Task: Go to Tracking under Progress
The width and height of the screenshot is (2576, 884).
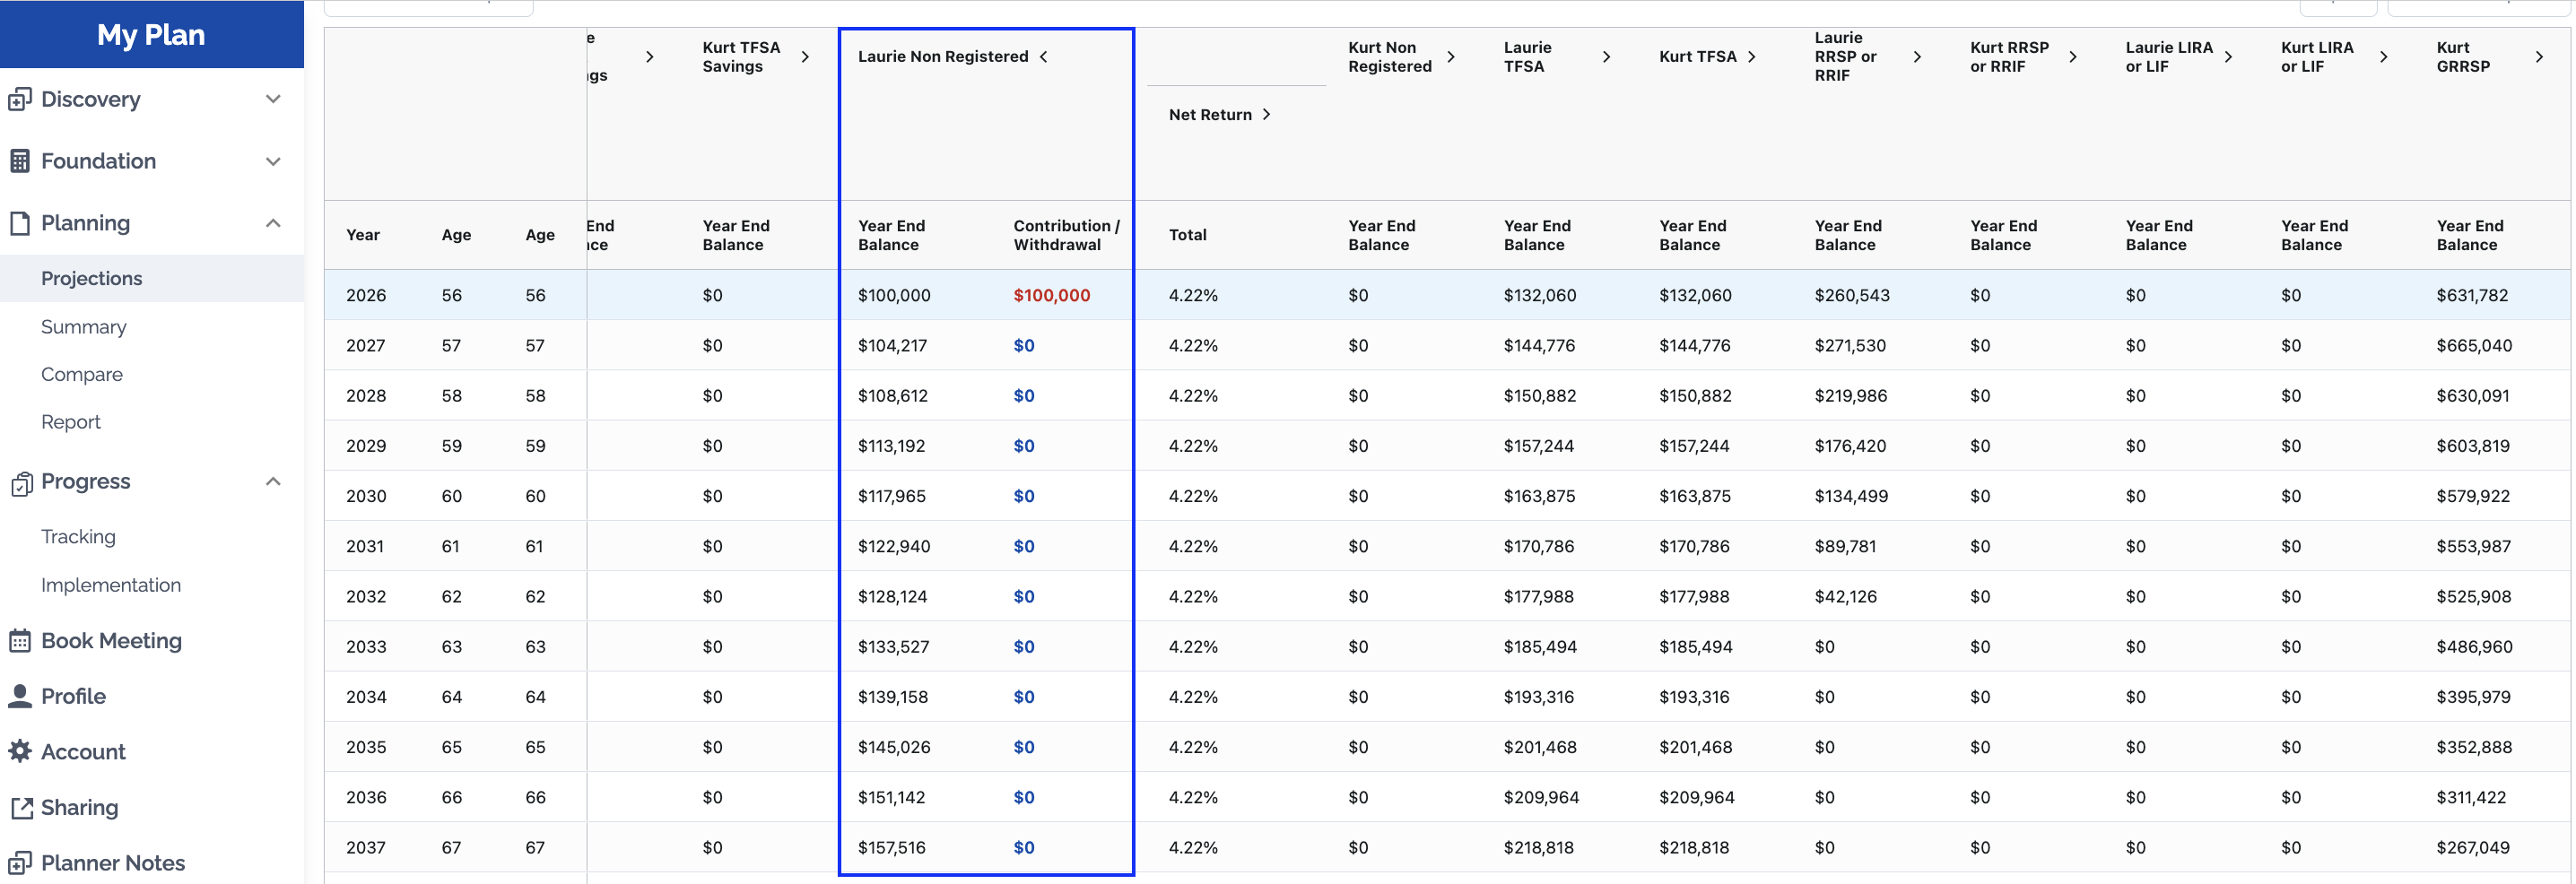Action: tap(78, 537)
